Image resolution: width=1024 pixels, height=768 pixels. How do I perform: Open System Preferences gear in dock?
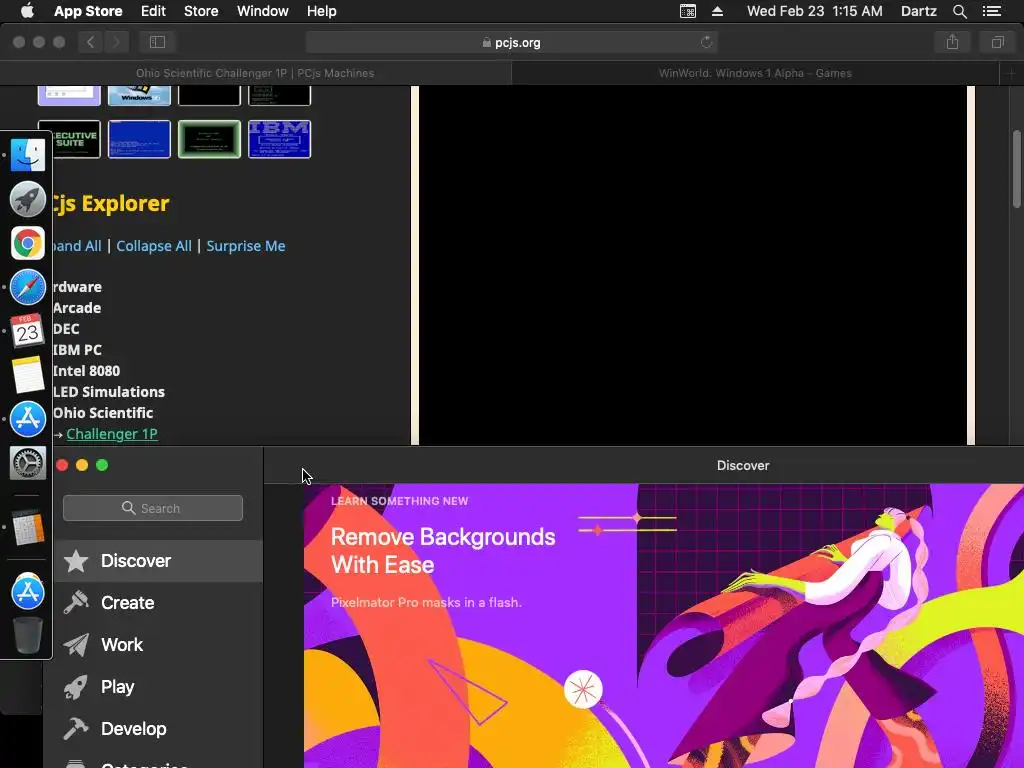tap(27, 463)
